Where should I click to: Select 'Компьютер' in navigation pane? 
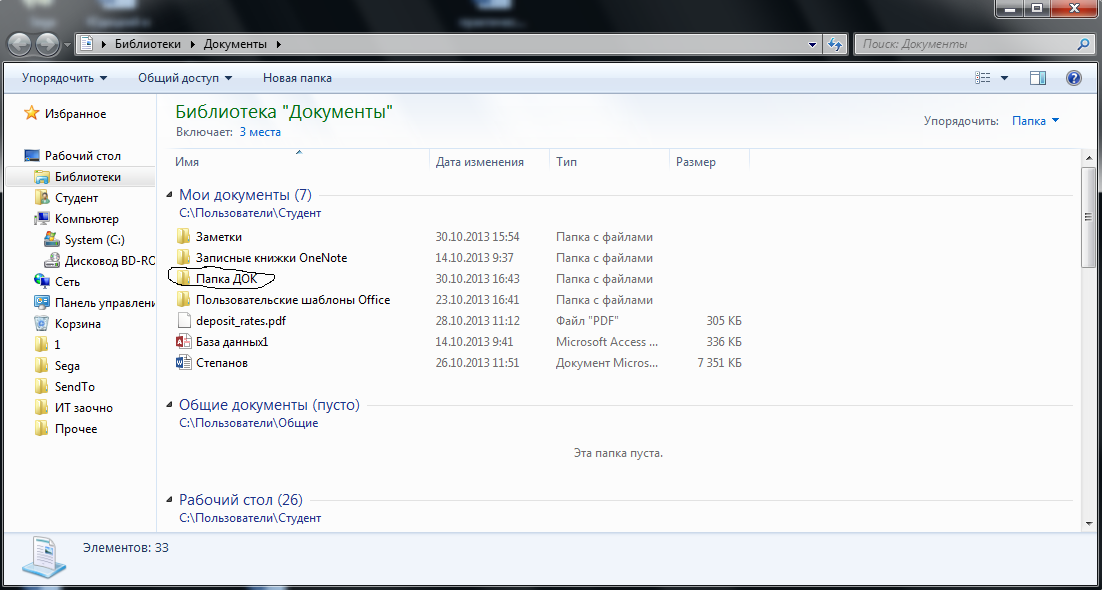click(x=77, y=219)
